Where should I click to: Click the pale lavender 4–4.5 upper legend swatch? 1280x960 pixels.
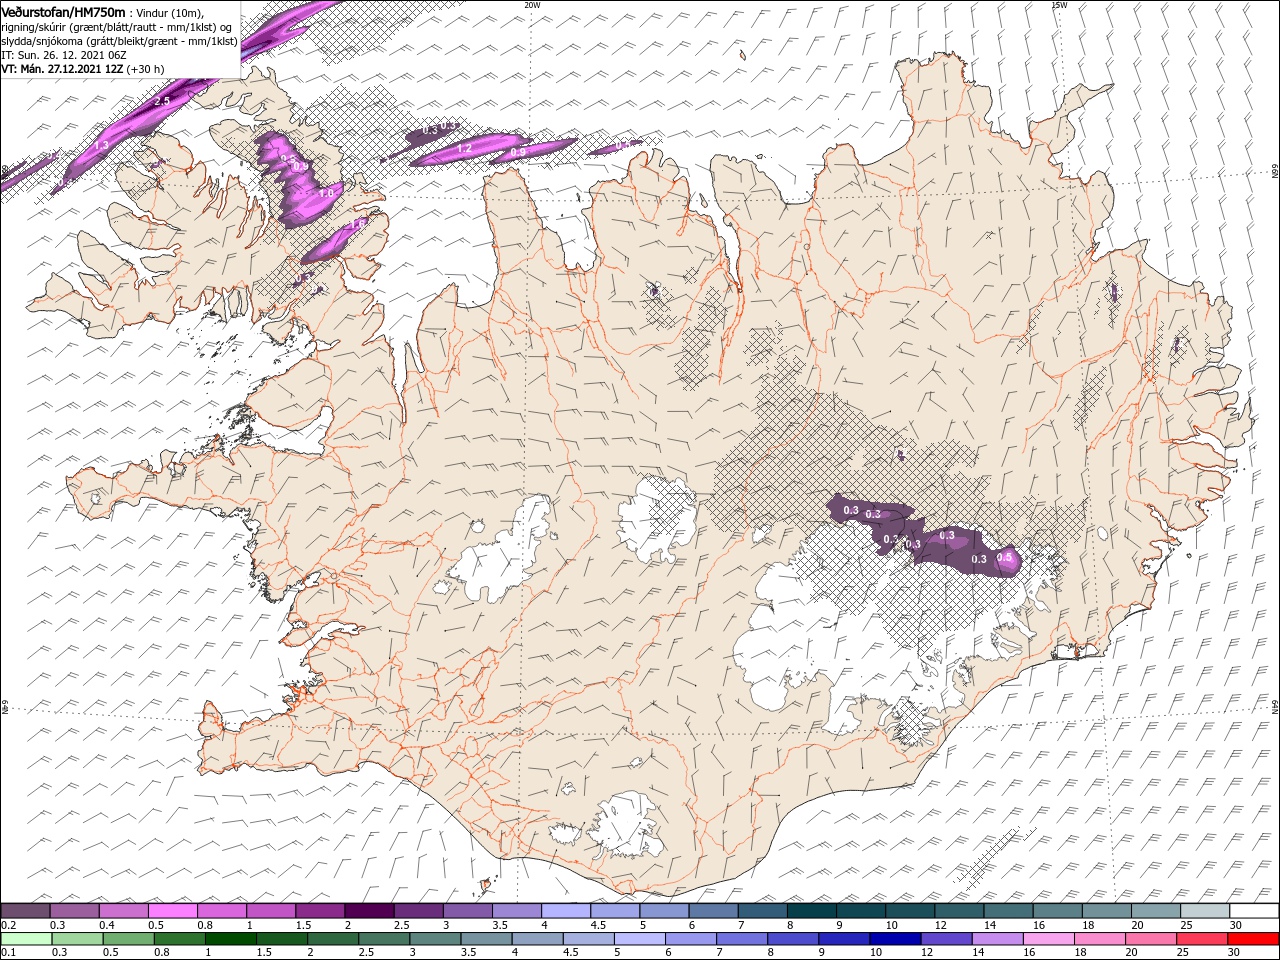click(x=566, y=911)
